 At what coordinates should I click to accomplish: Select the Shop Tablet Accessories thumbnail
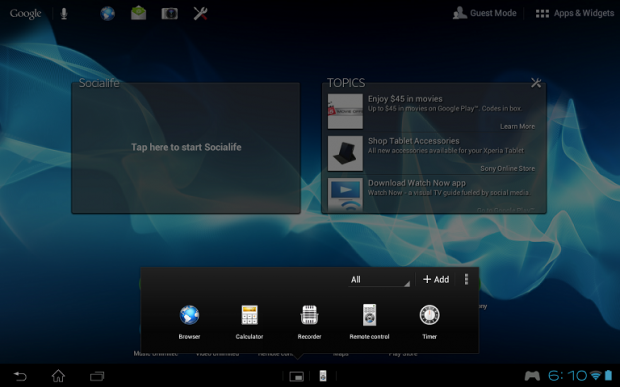pos(345,153)
